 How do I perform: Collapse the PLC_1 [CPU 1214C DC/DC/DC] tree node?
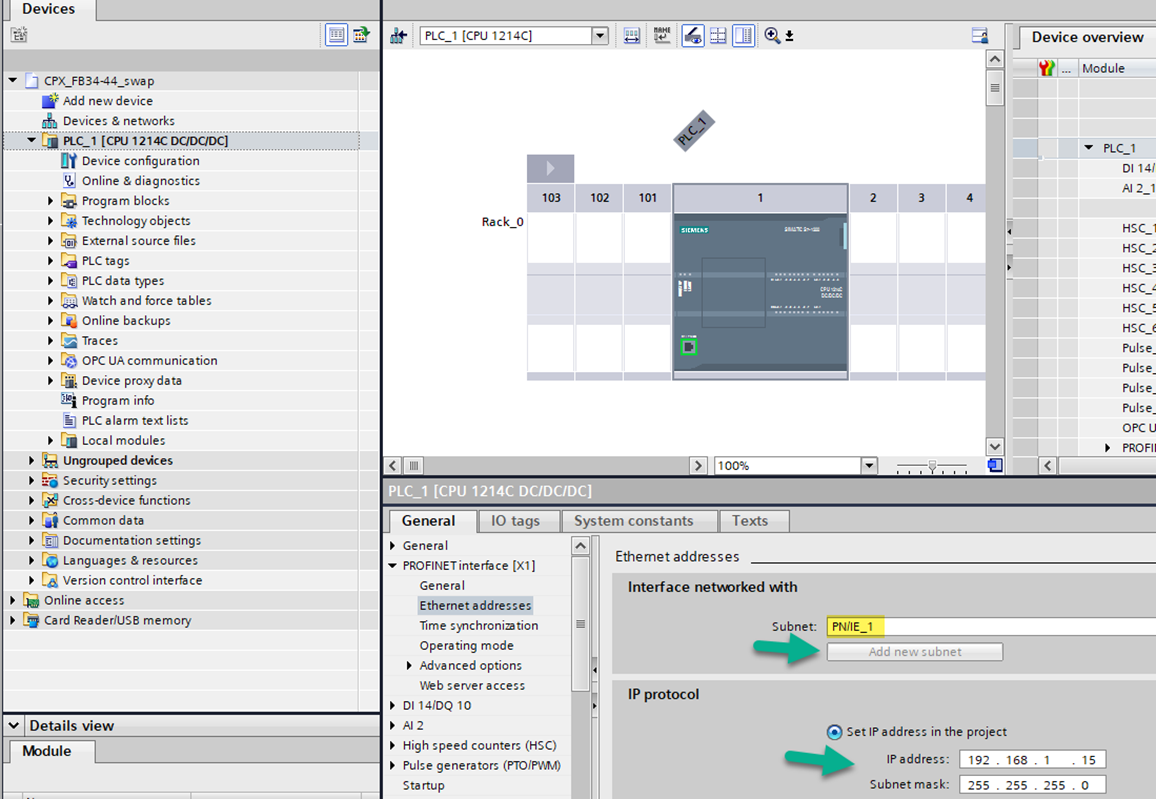pyautogui.click(x=31, y=140)
